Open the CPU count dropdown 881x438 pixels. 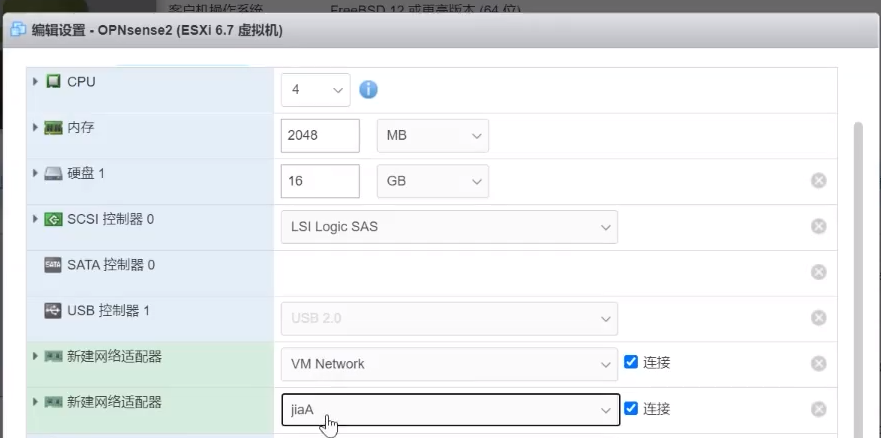point(316,90)
